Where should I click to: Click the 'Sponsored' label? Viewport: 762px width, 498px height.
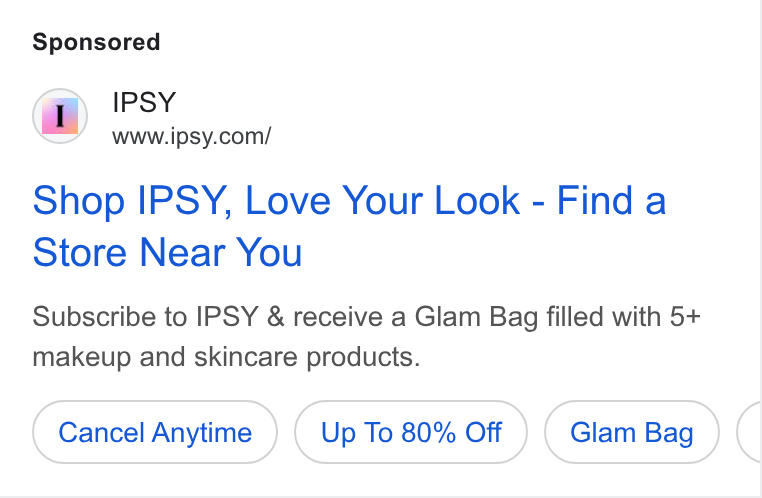(x=96, y=42)
